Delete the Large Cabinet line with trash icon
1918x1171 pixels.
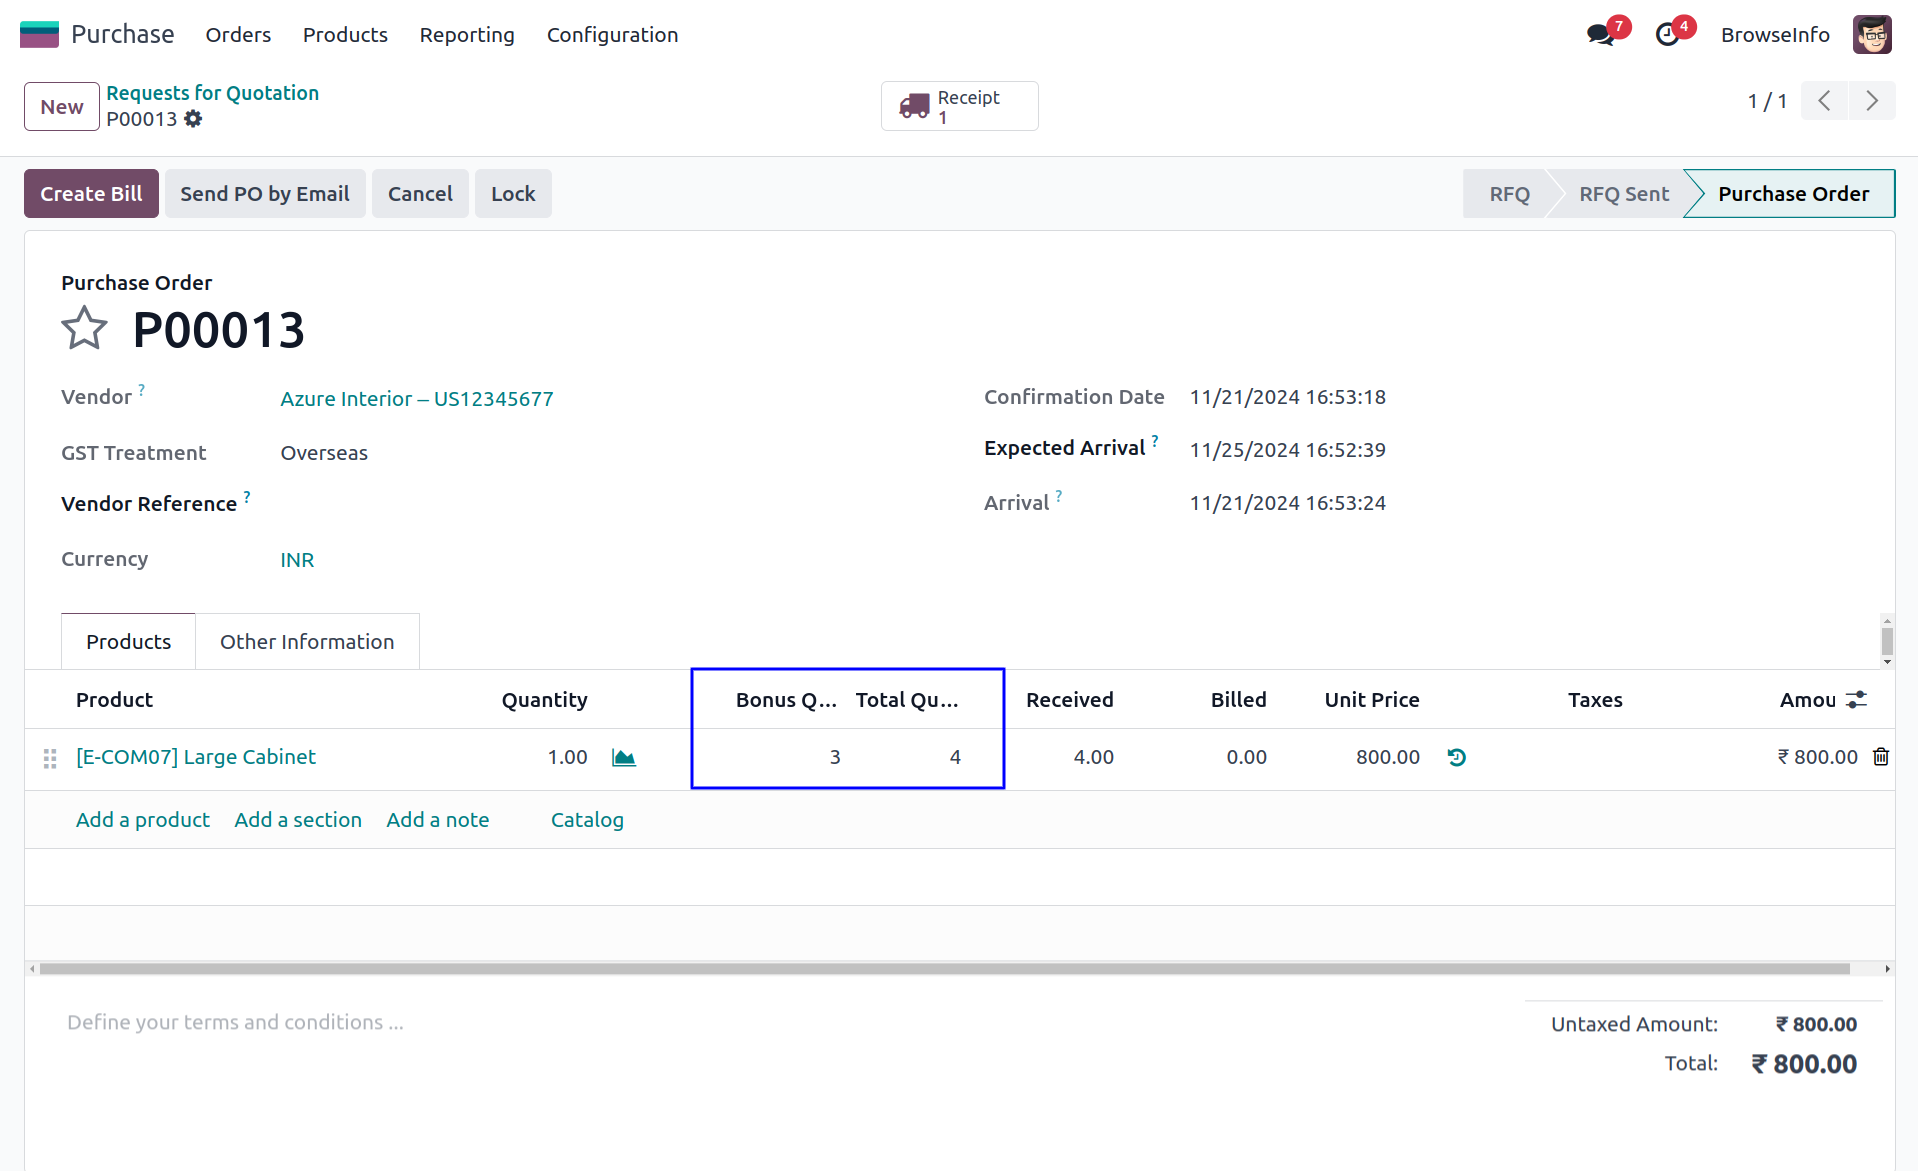click(1881, 757)
